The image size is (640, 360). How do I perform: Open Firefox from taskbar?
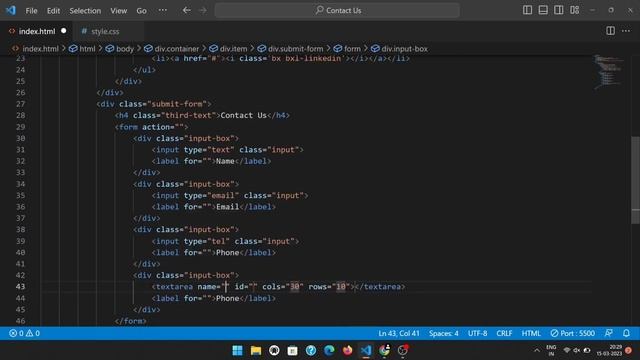(x=347, y=350)
